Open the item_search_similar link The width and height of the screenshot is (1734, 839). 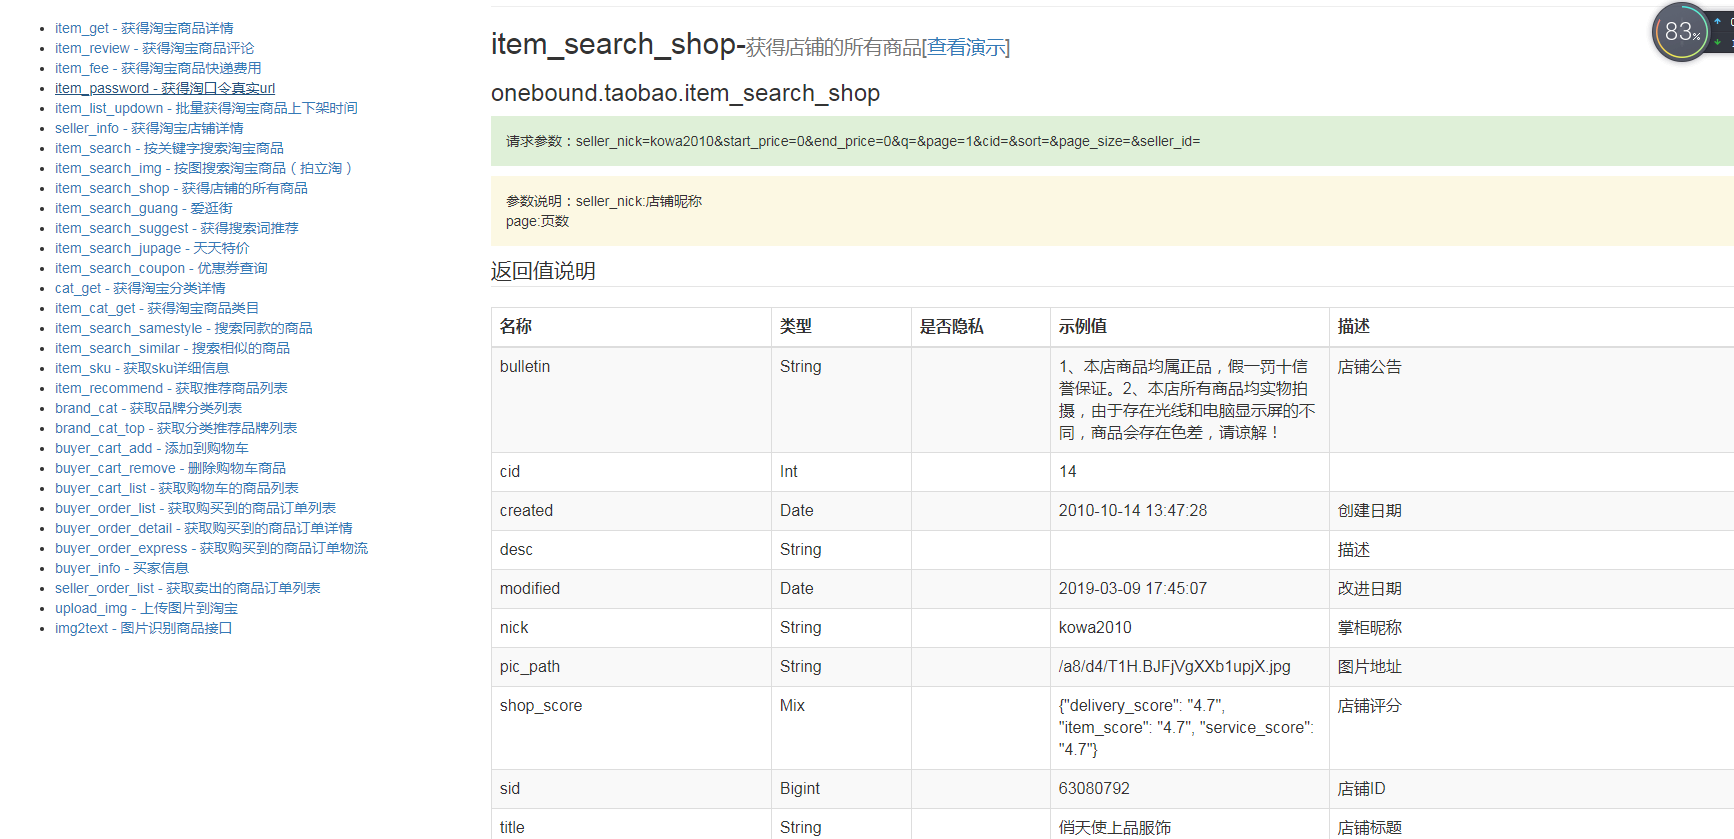[x=172, y=348]
